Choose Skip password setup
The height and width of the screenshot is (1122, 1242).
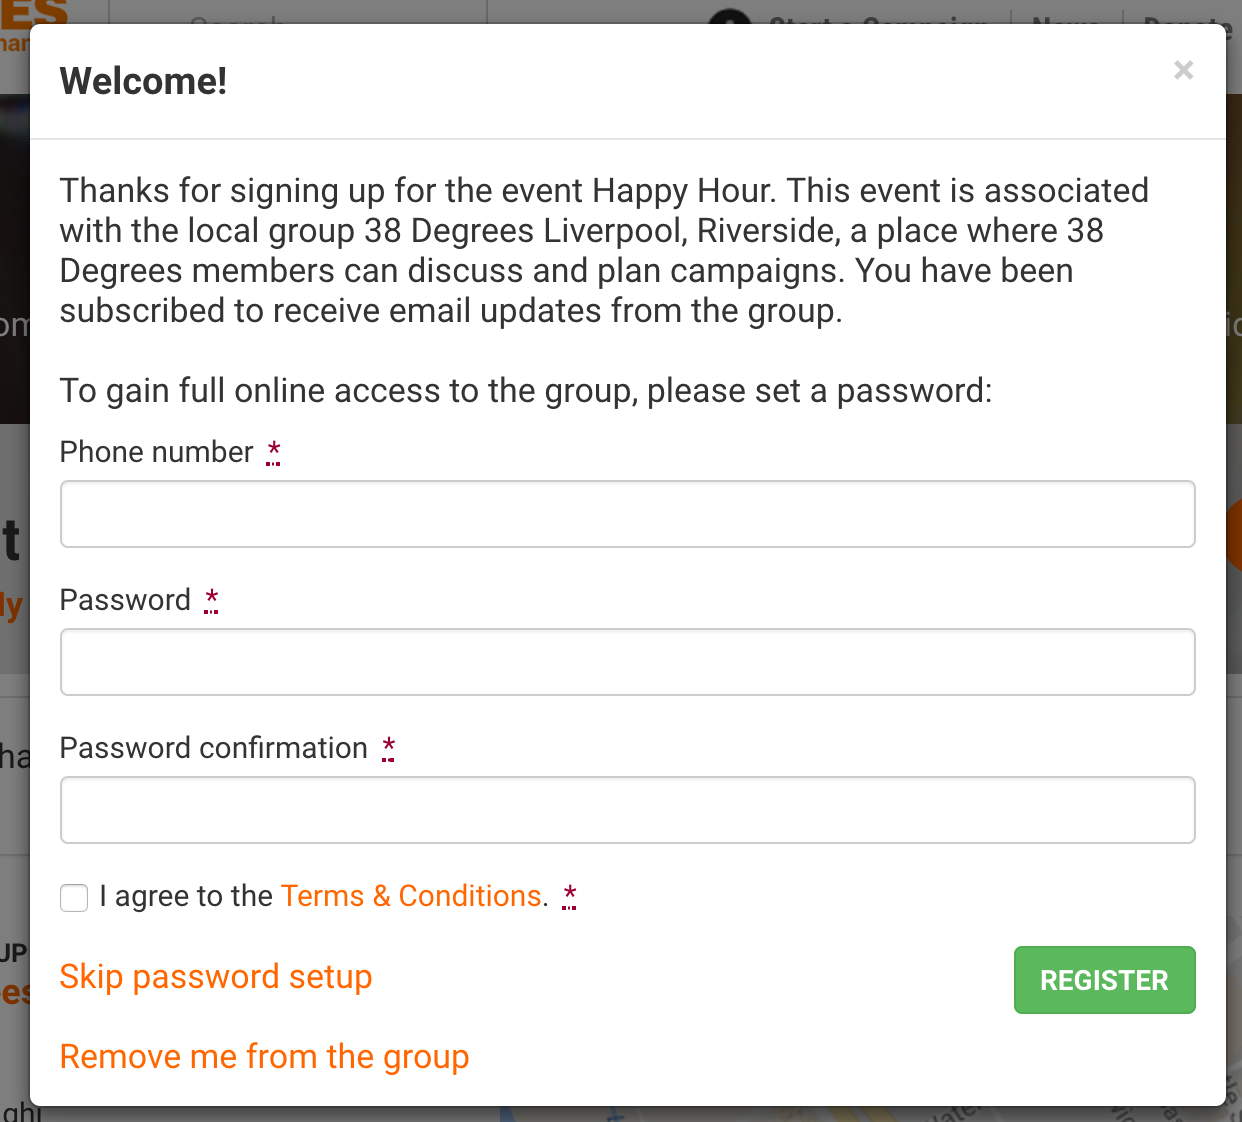216,976
